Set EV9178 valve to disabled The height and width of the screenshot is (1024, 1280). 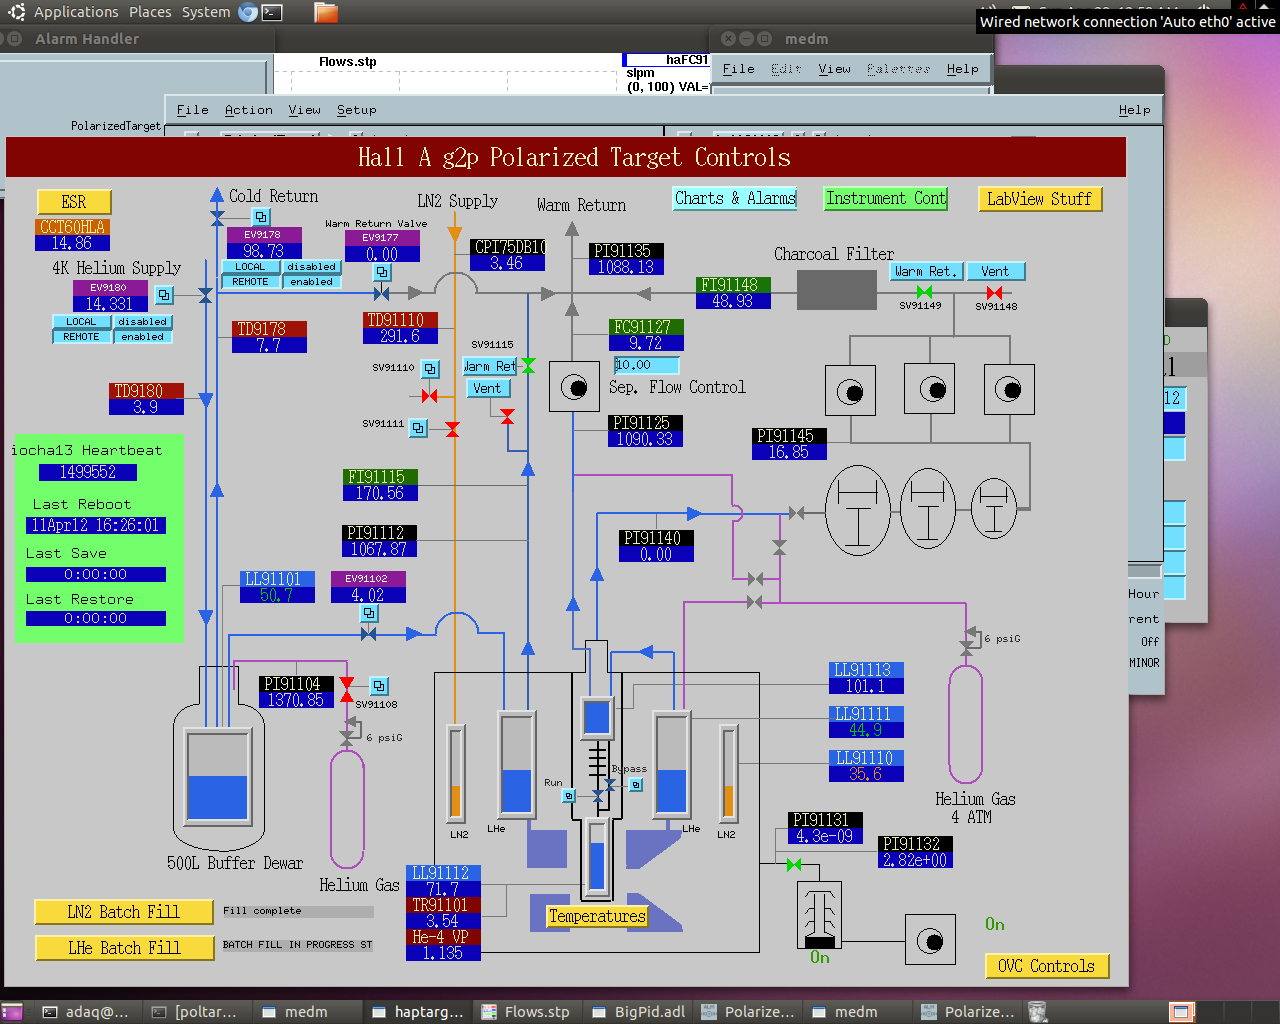[x=311, y=267]
